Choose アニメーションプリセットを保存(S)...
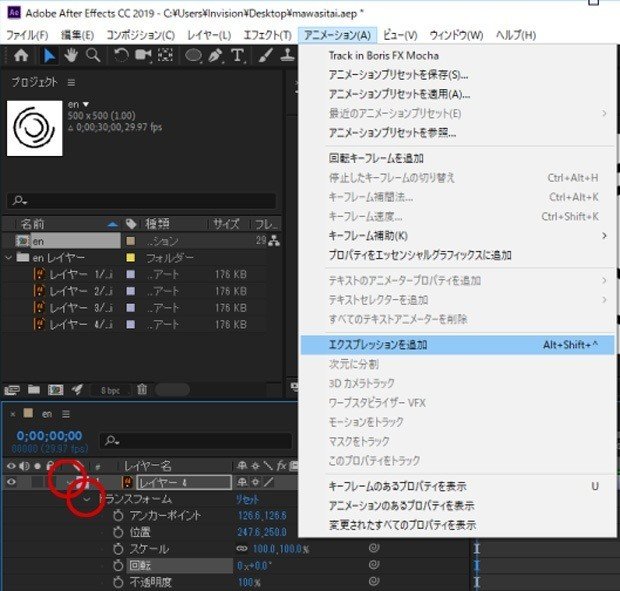 [x=457, y=75]
